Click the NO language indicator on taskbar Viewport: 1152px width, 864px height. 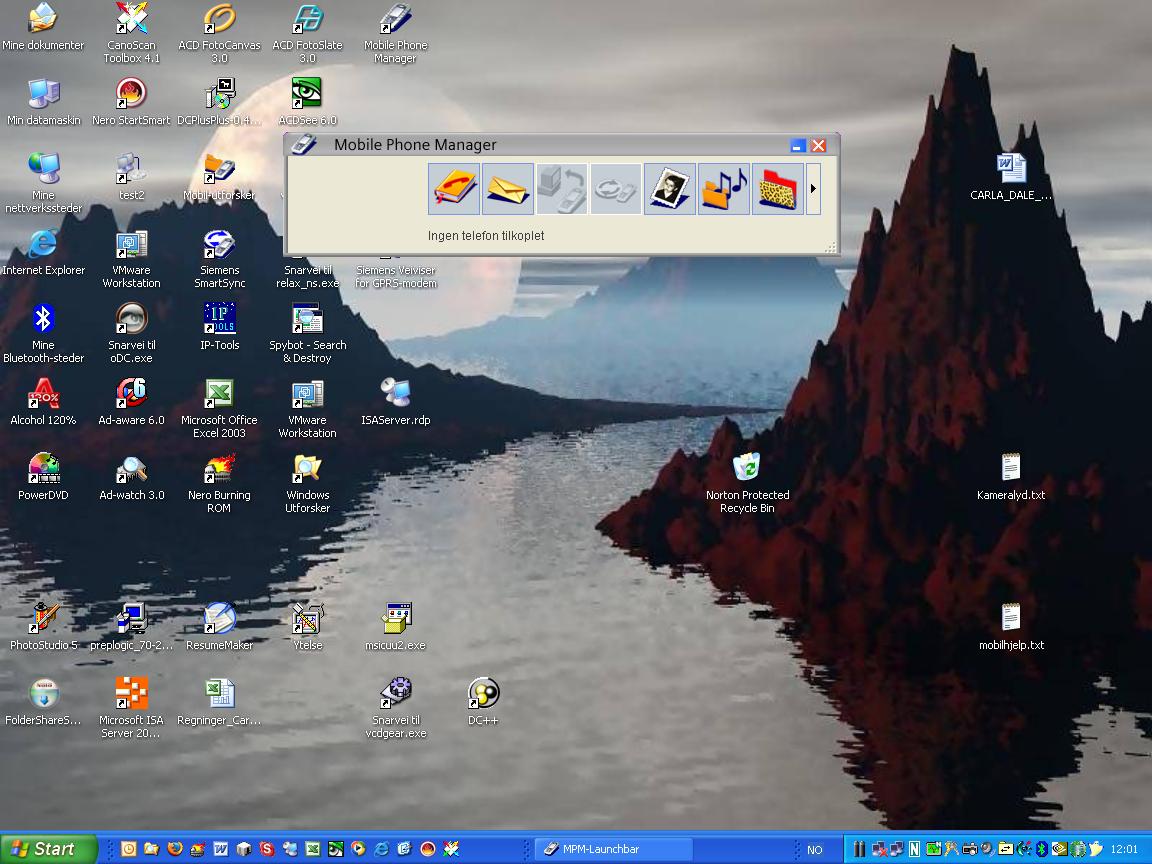click(x=815, y=850)
